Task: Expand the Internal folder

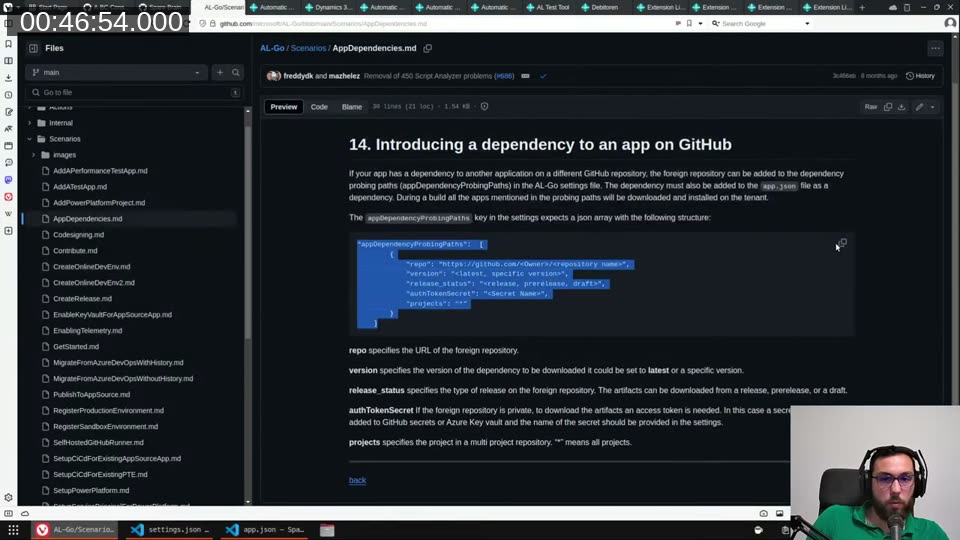Action: [30, 123]
